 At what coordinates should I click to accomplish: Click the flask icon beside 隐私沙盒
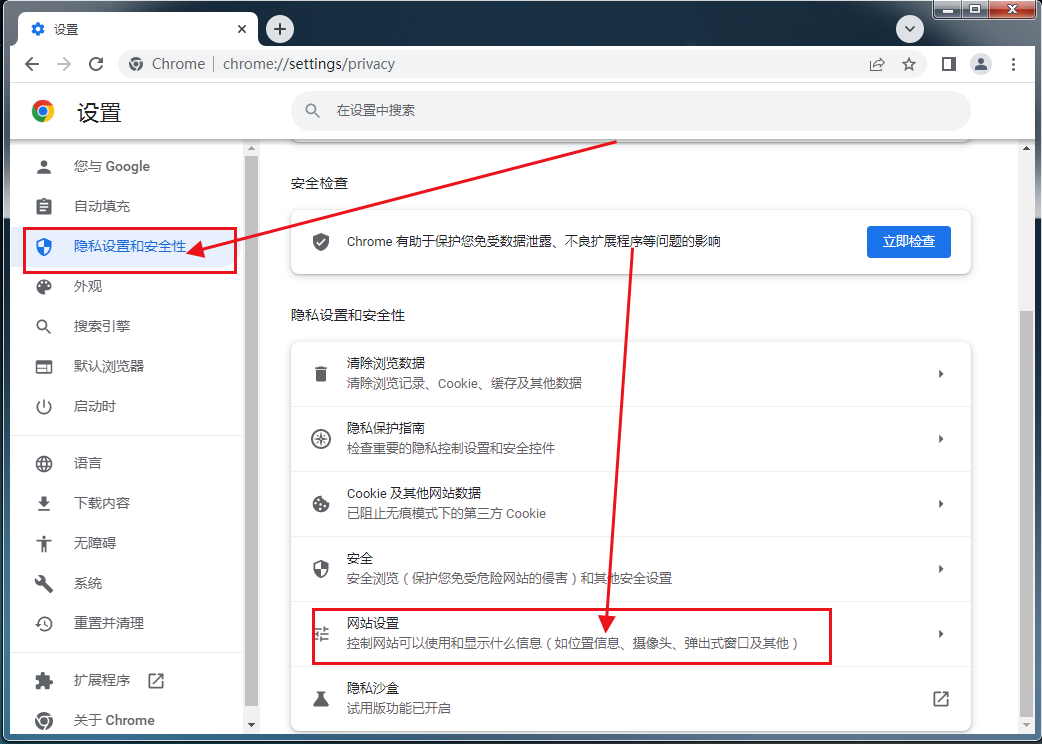click(321, 699)
